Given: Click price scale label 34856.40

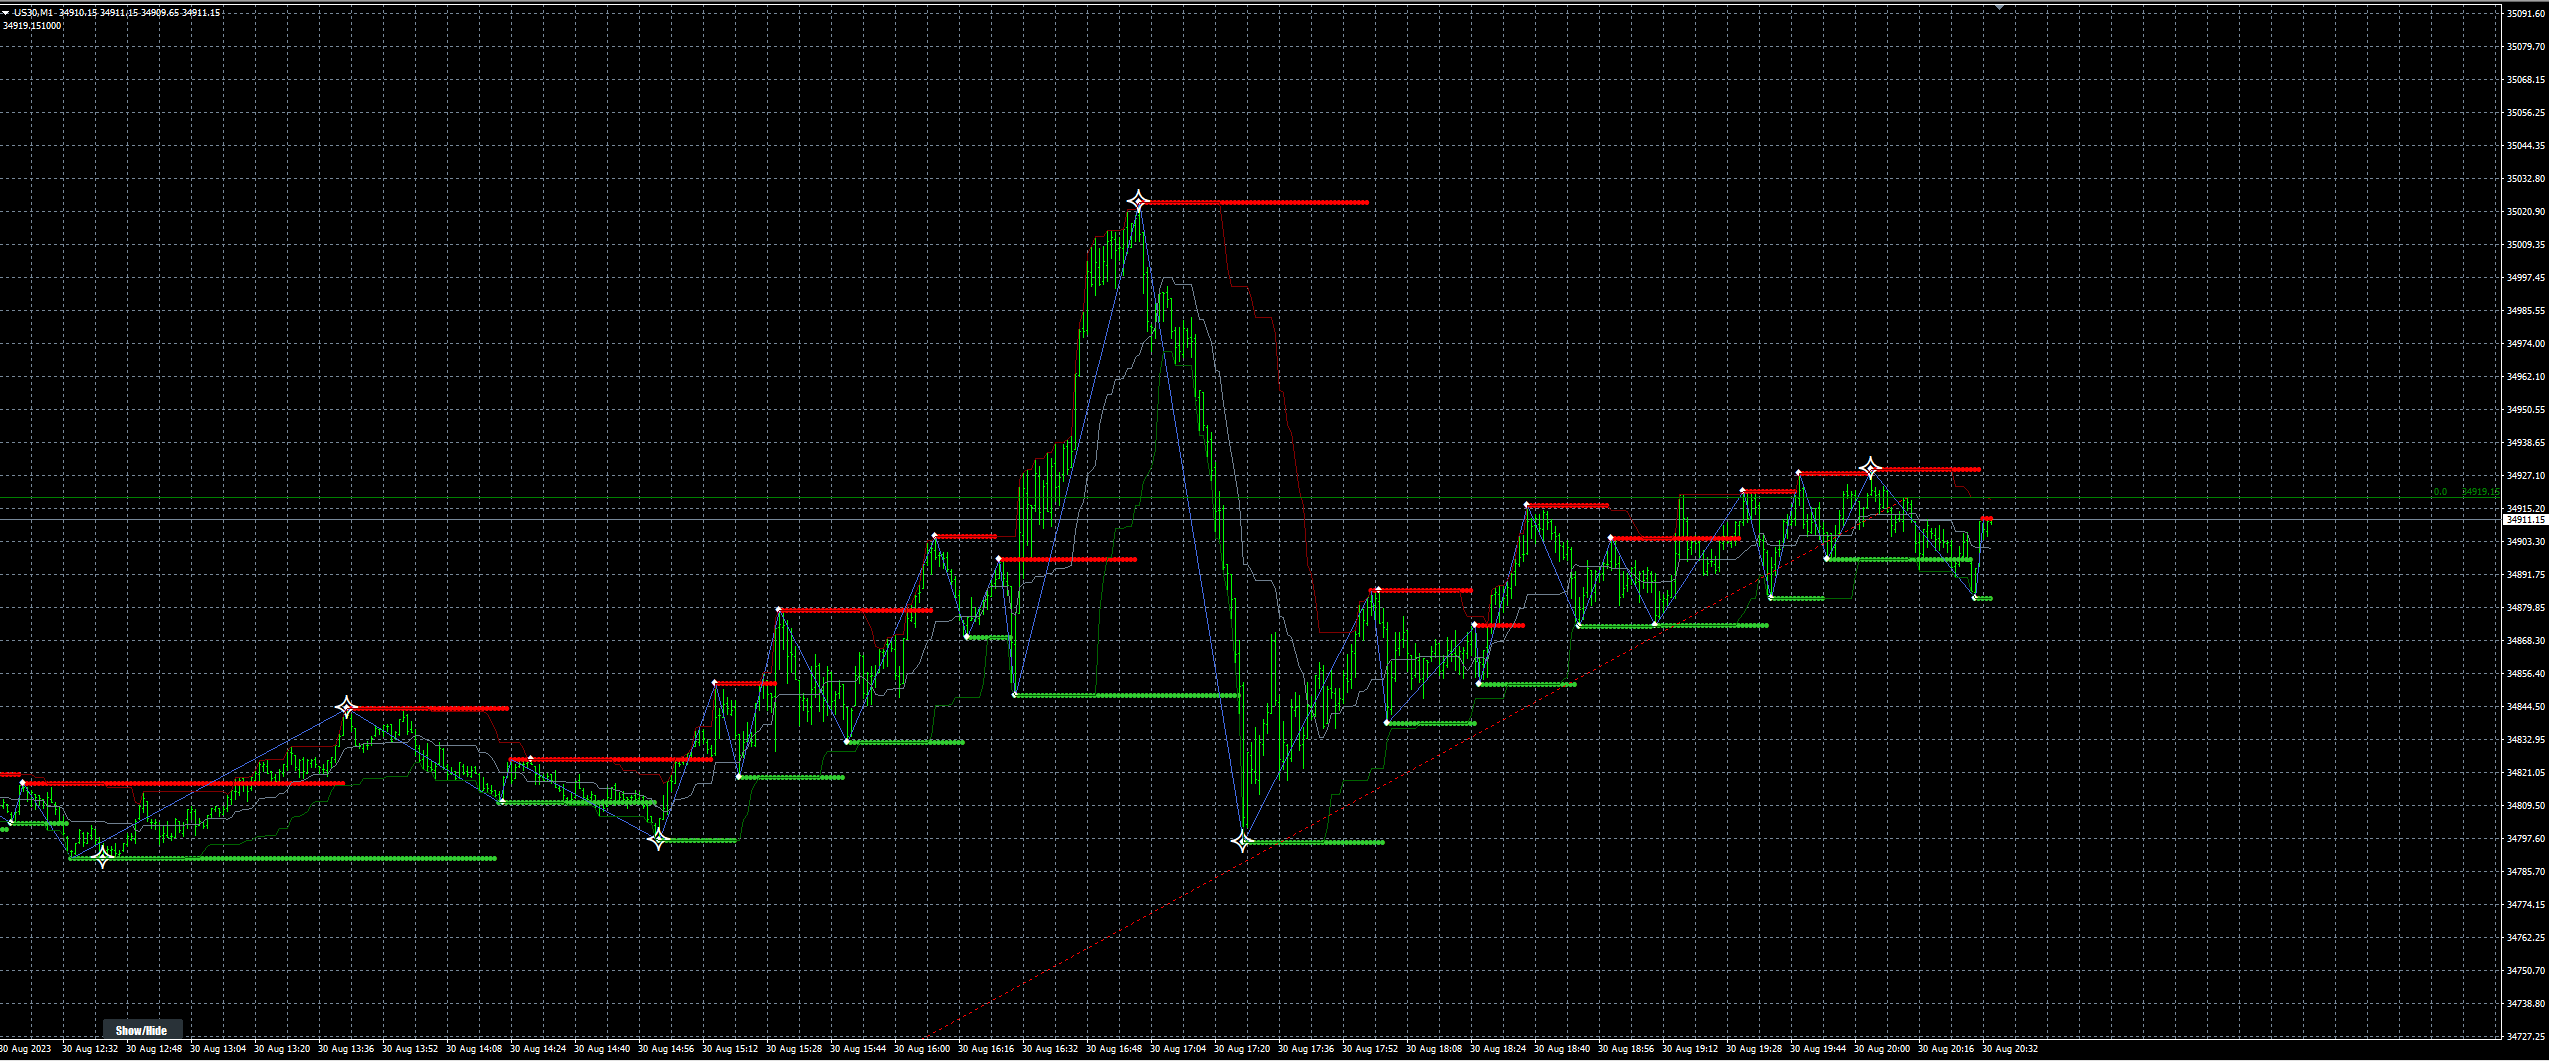Looking at the screenshot, I should tap(2526, 674).
